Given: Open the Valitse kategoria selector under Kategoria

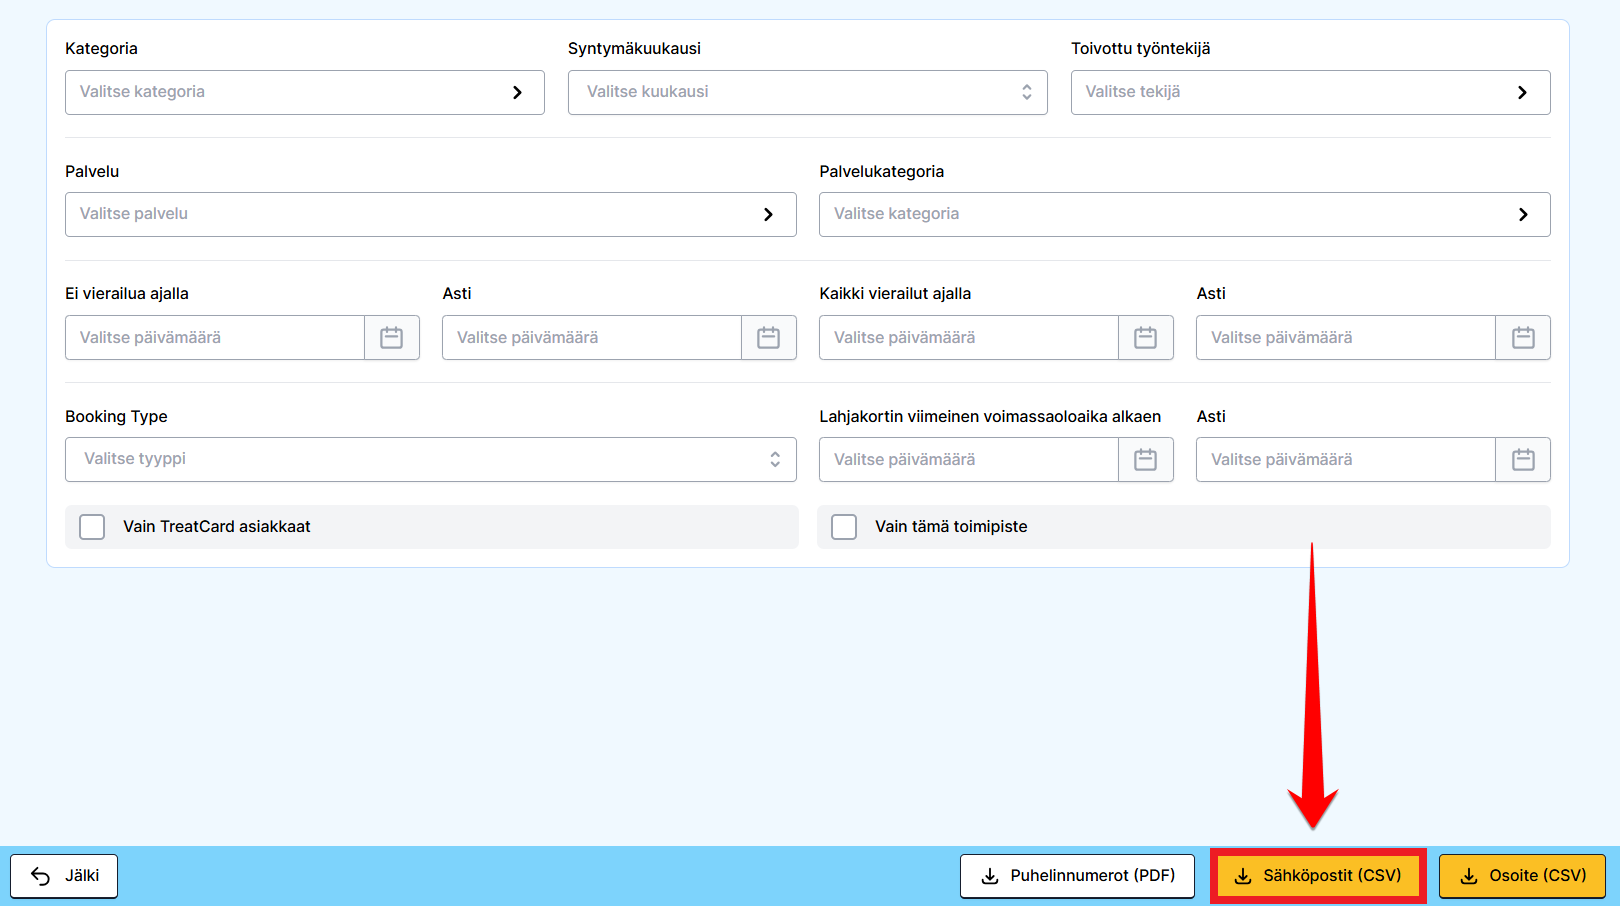Looking at the screenshot, I should pos(305,92).
